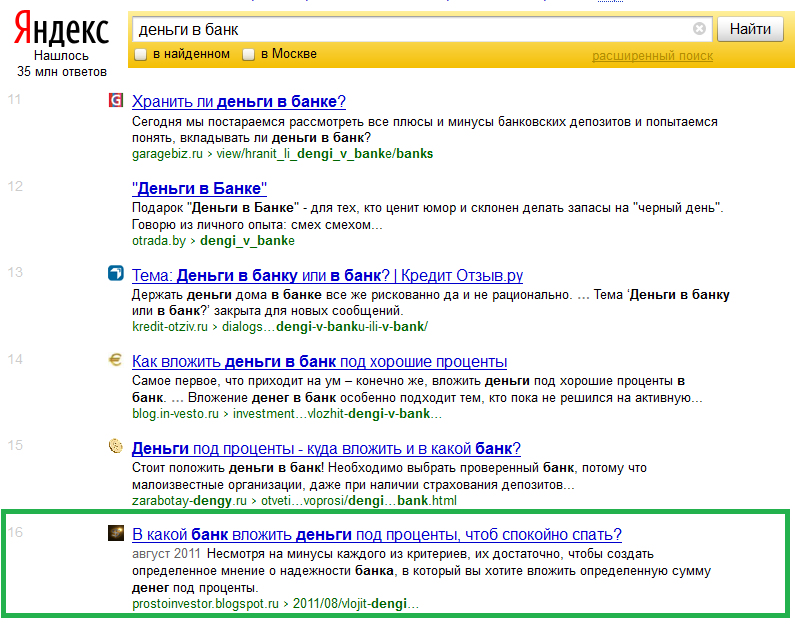This screenshot has width=795, height=627.
Task: Click the Найти search button
Action: (750, 29)
